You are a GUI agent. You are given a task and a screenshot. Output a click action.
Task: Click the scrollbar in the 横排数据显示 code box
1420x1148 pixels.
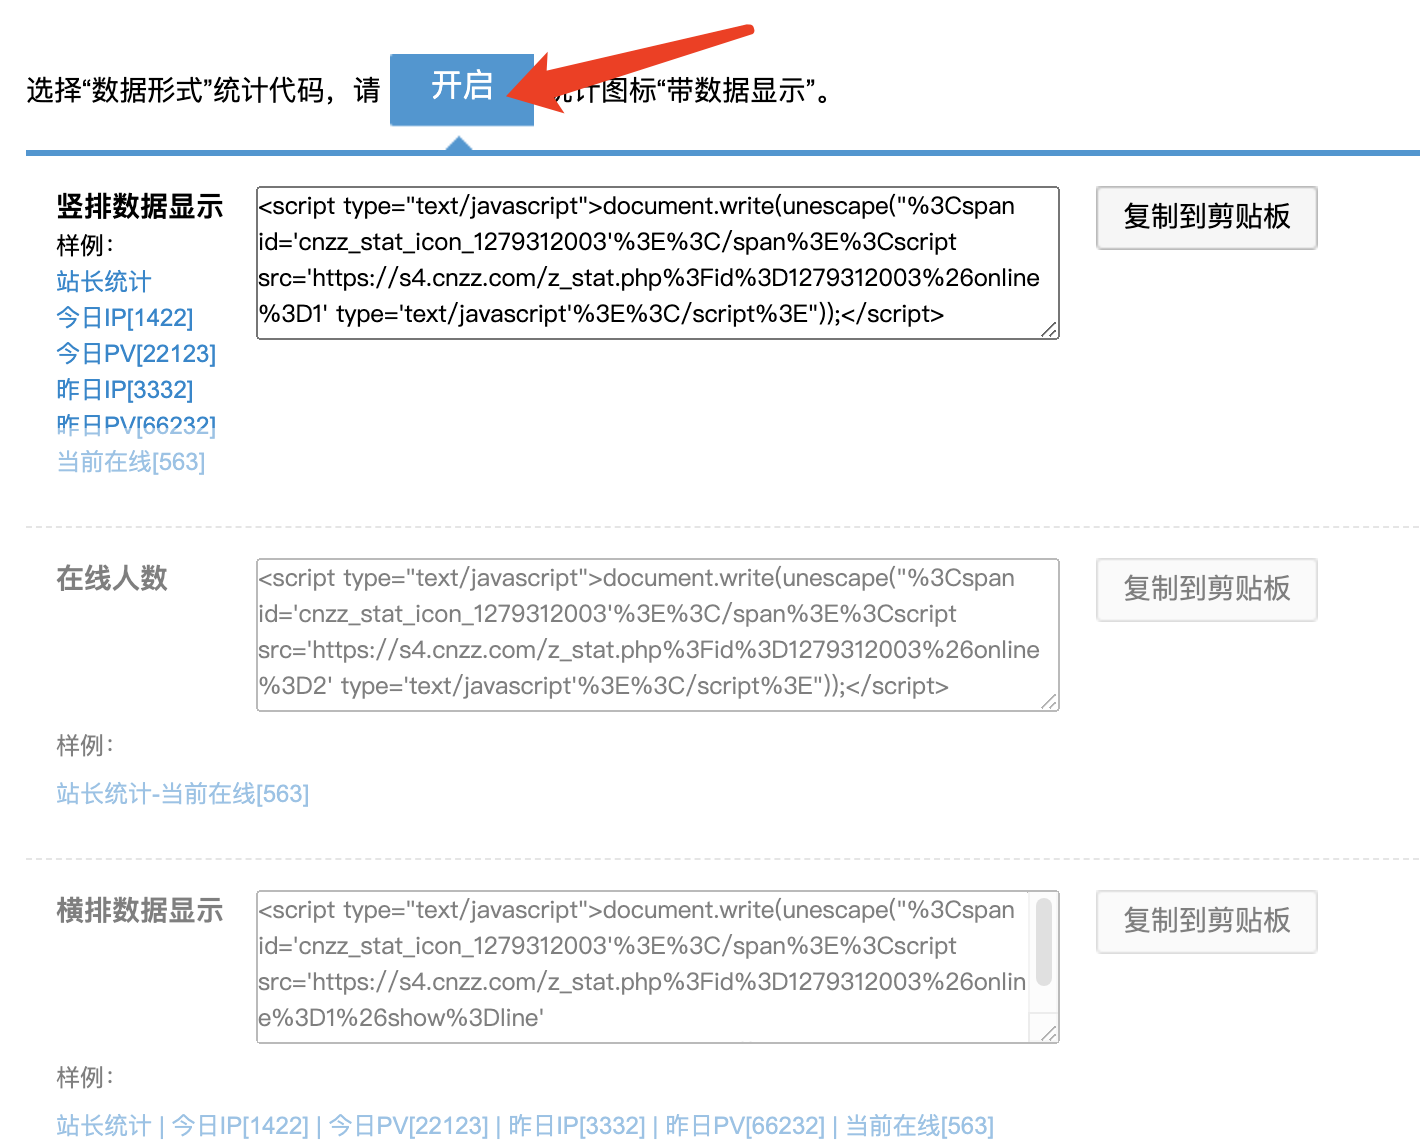[x=1043, y=942]
